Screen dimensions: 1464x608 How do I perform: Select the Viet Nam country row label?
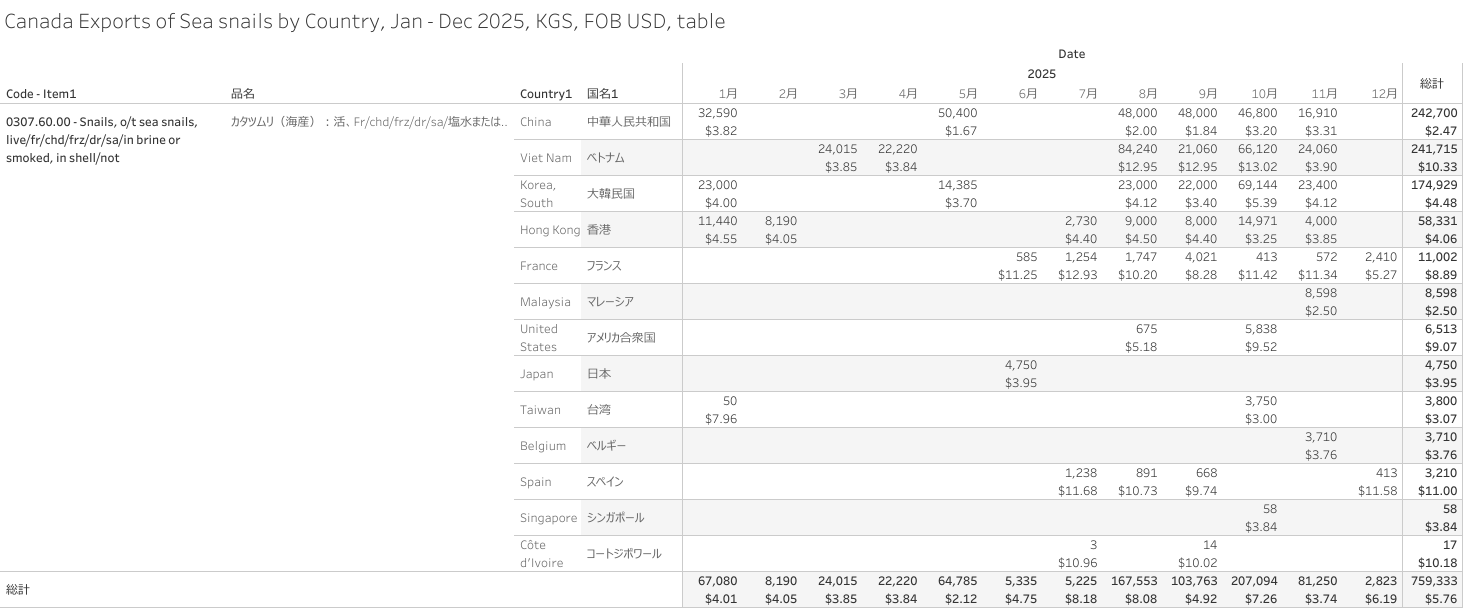click(x=545, y=158)
